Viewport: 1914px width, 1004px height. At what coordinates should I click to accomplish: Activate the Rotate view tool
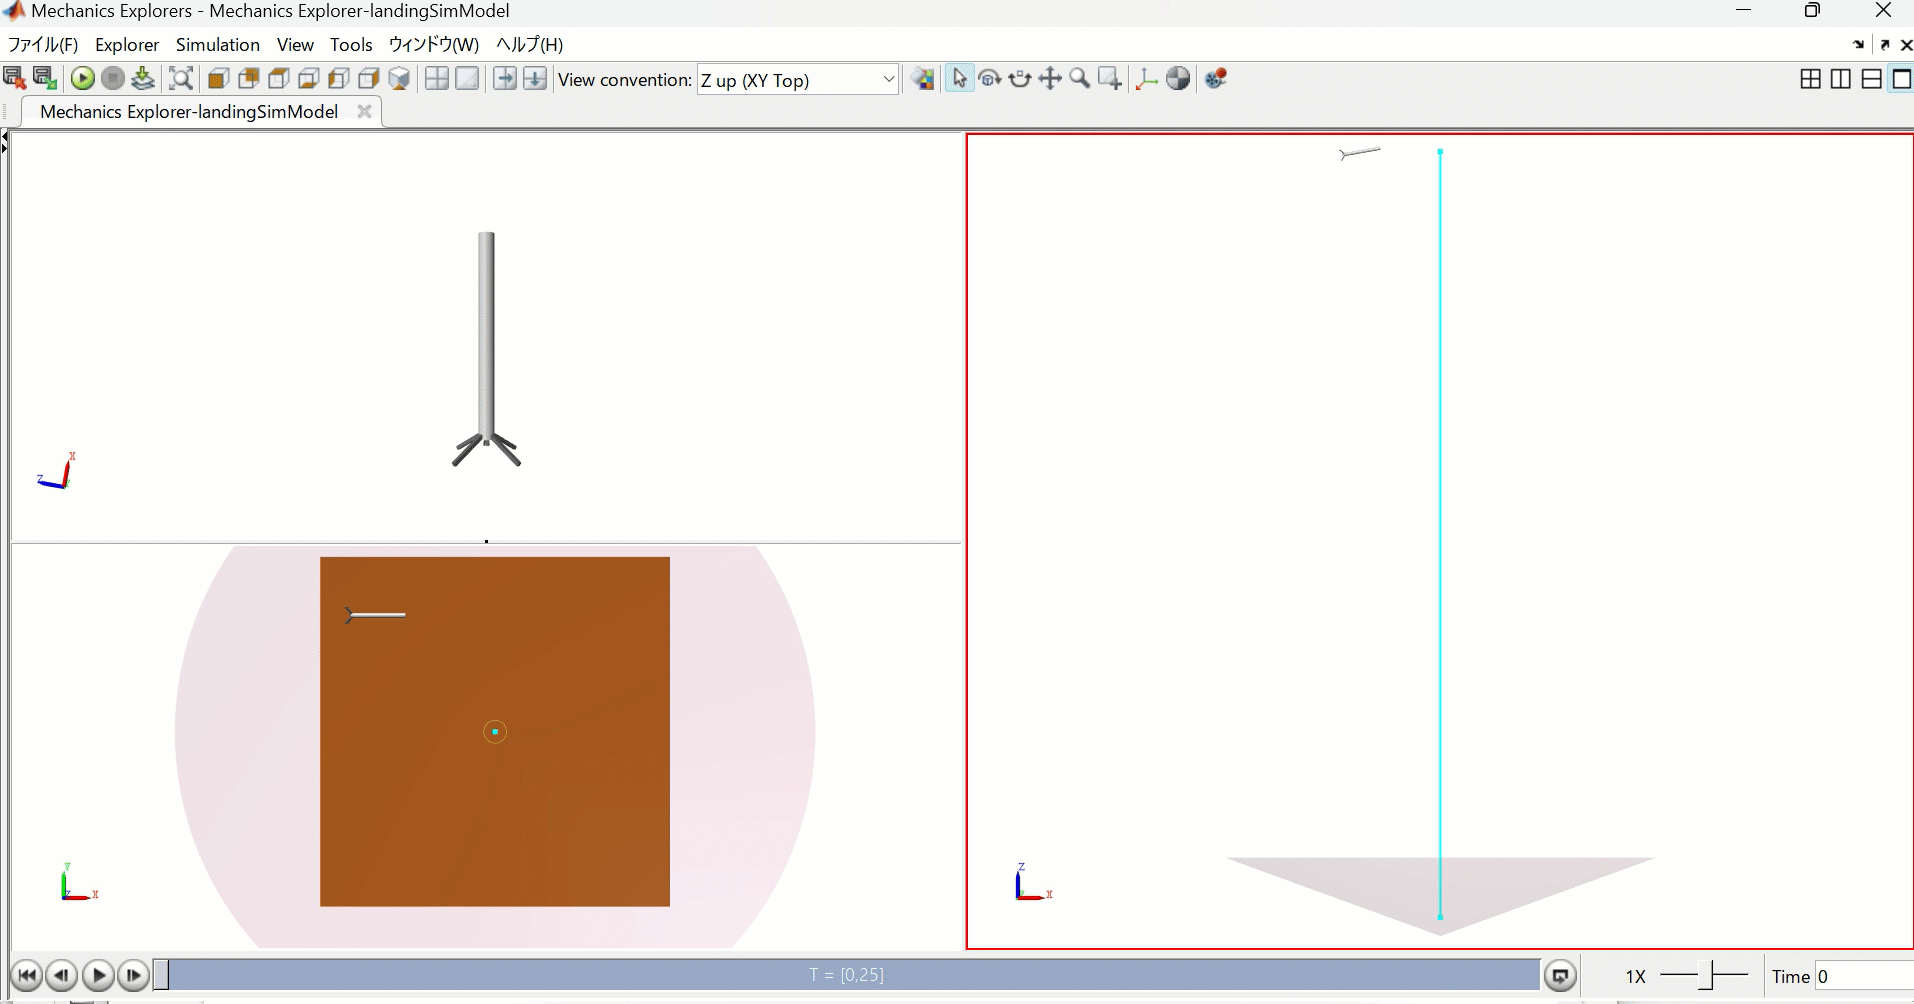(990, 79)
